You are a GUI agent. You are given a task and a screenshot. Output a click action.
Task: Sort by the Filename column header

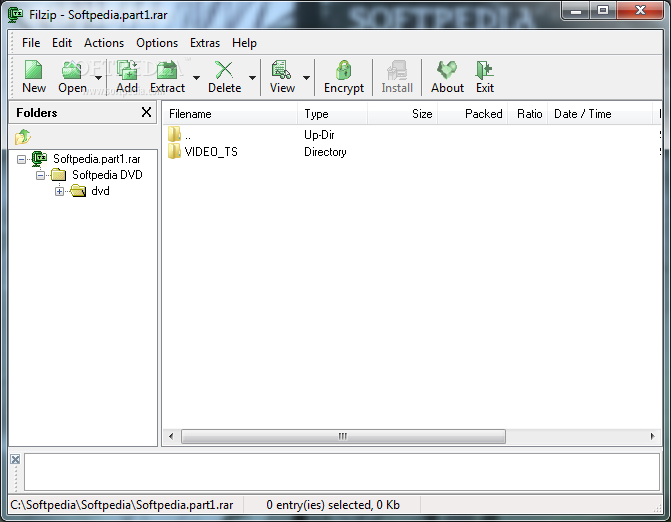[230, 114]
